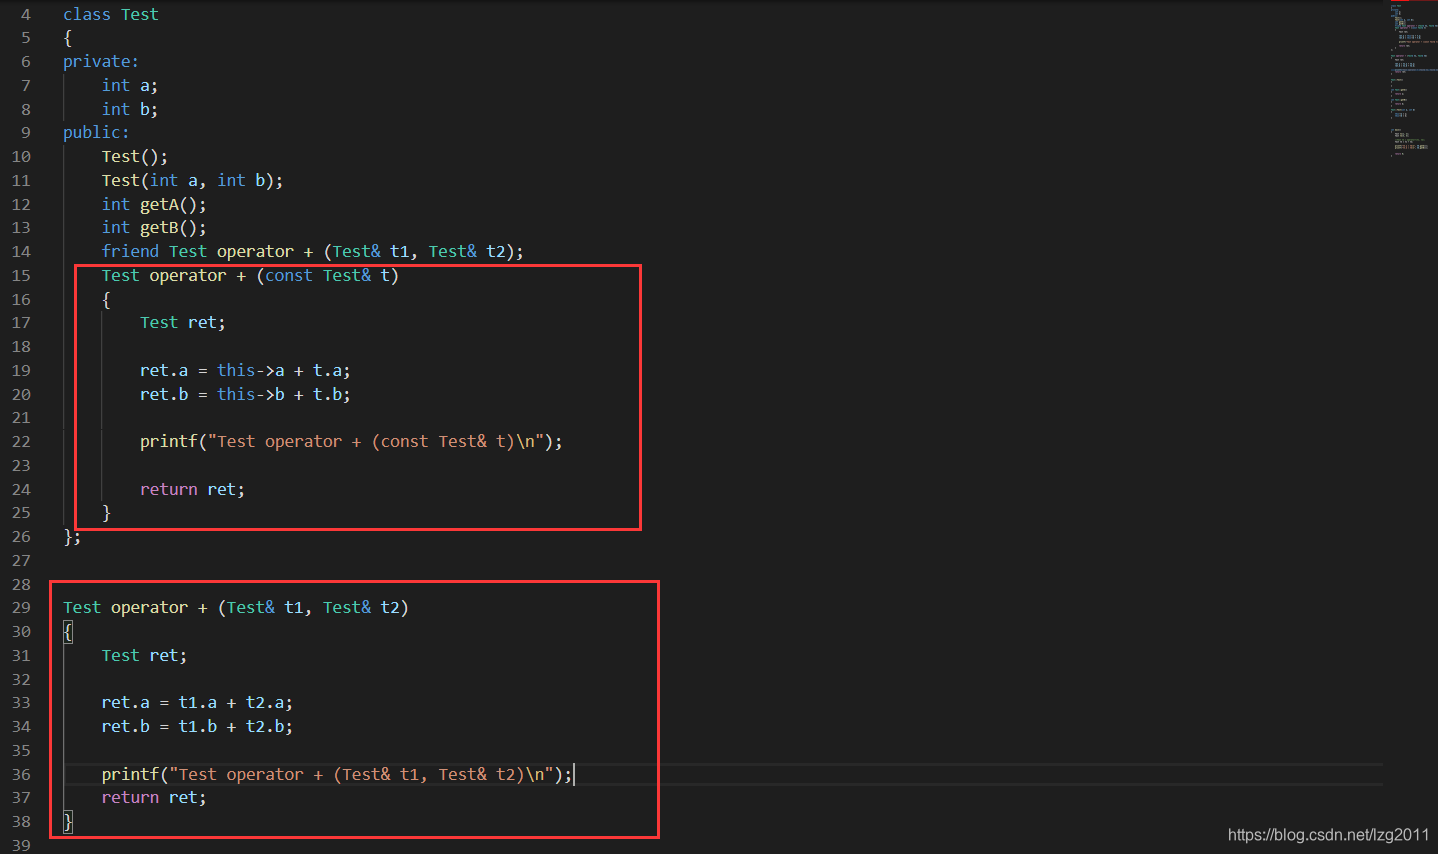Click the 'Test();' default constructor declaration
The width and height of the screenshot is (1438, 854).
[x=135, y=157]
